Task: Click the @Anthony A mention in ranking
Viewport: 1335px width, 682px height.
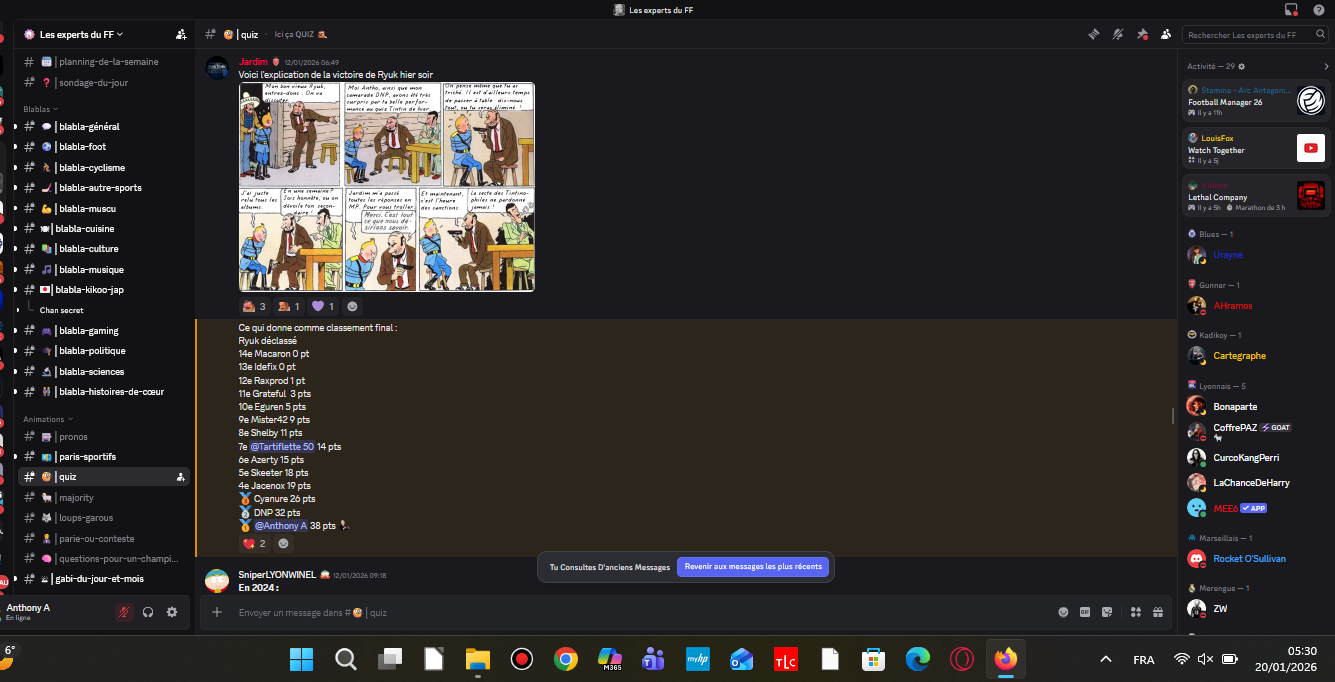Action: tap(280, 525)
